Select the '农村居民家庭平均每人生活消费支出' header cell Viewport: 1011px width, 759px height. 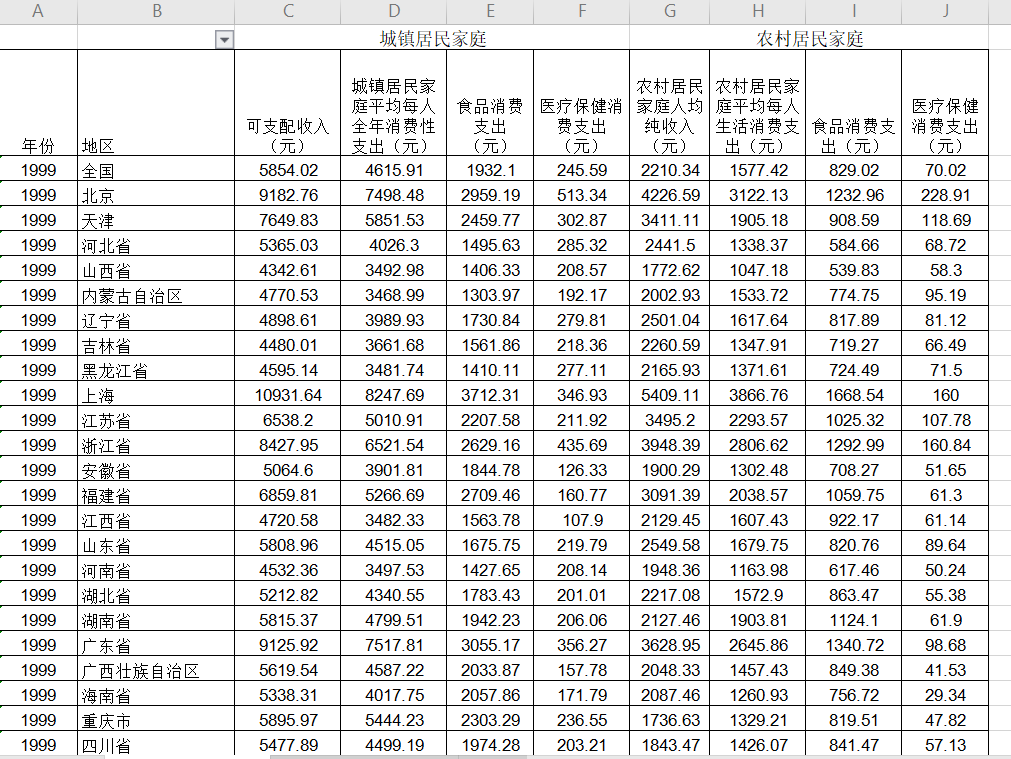(x=758, y=103)
